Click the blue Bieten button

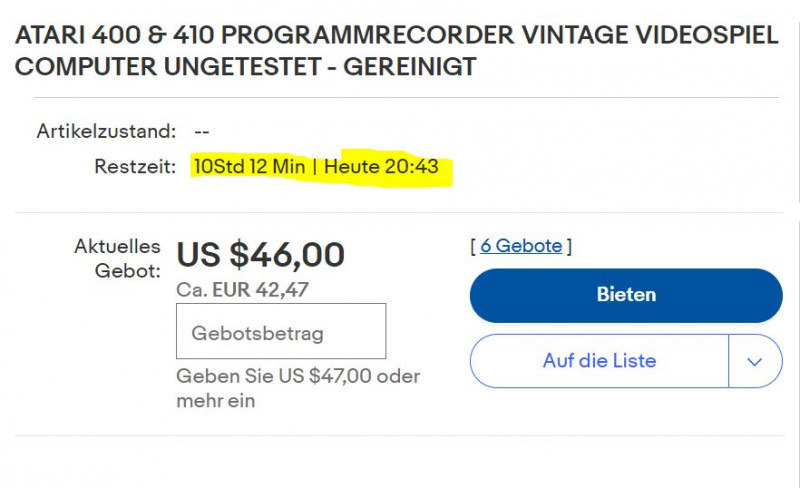[626, 295]
